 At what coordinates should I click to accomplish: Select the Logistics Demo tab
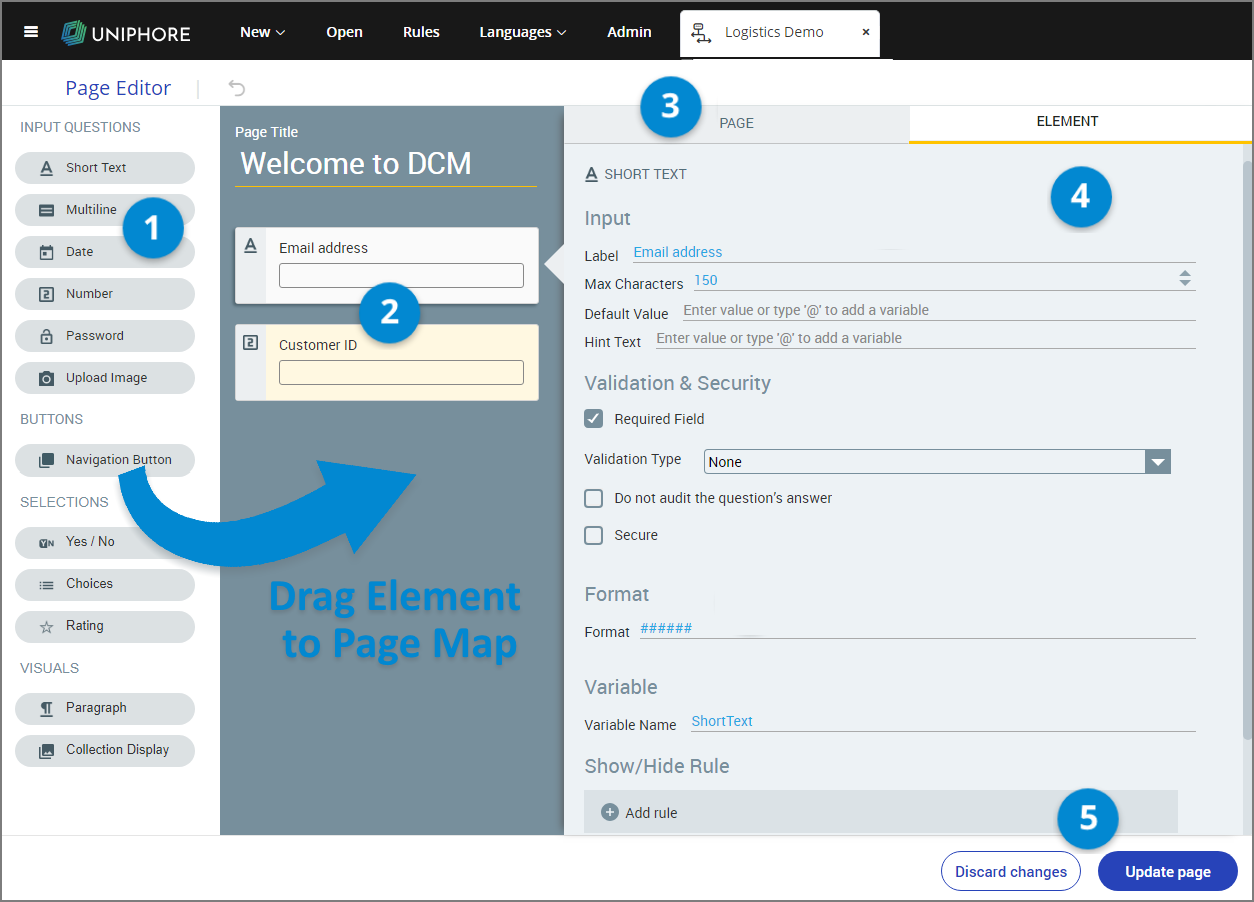pos(780,34)
